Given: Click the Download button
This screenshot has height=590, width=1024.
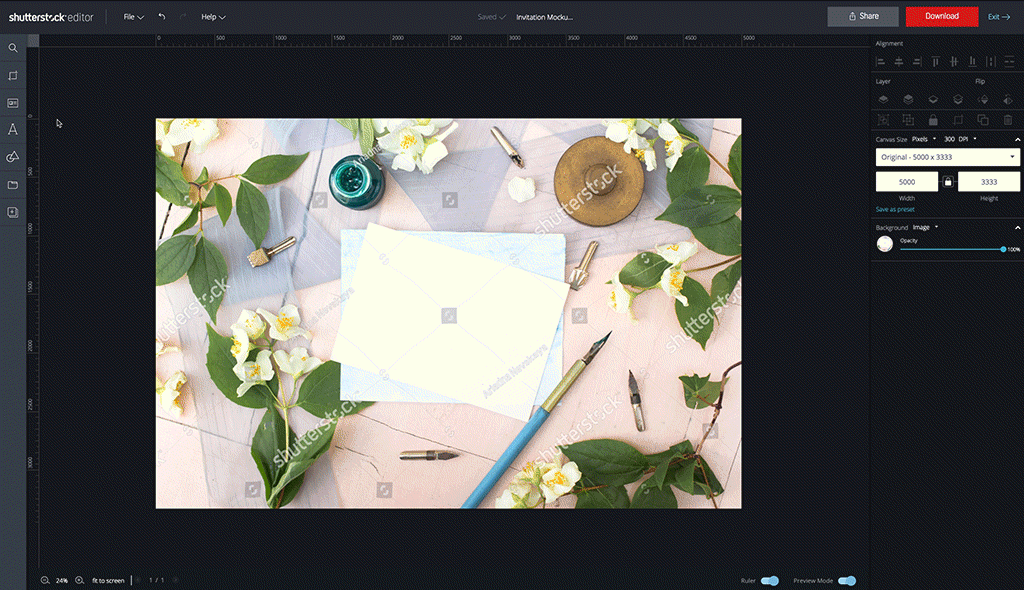Looking at the screenshot, I should pyautogui.click(x=940, y=16).
